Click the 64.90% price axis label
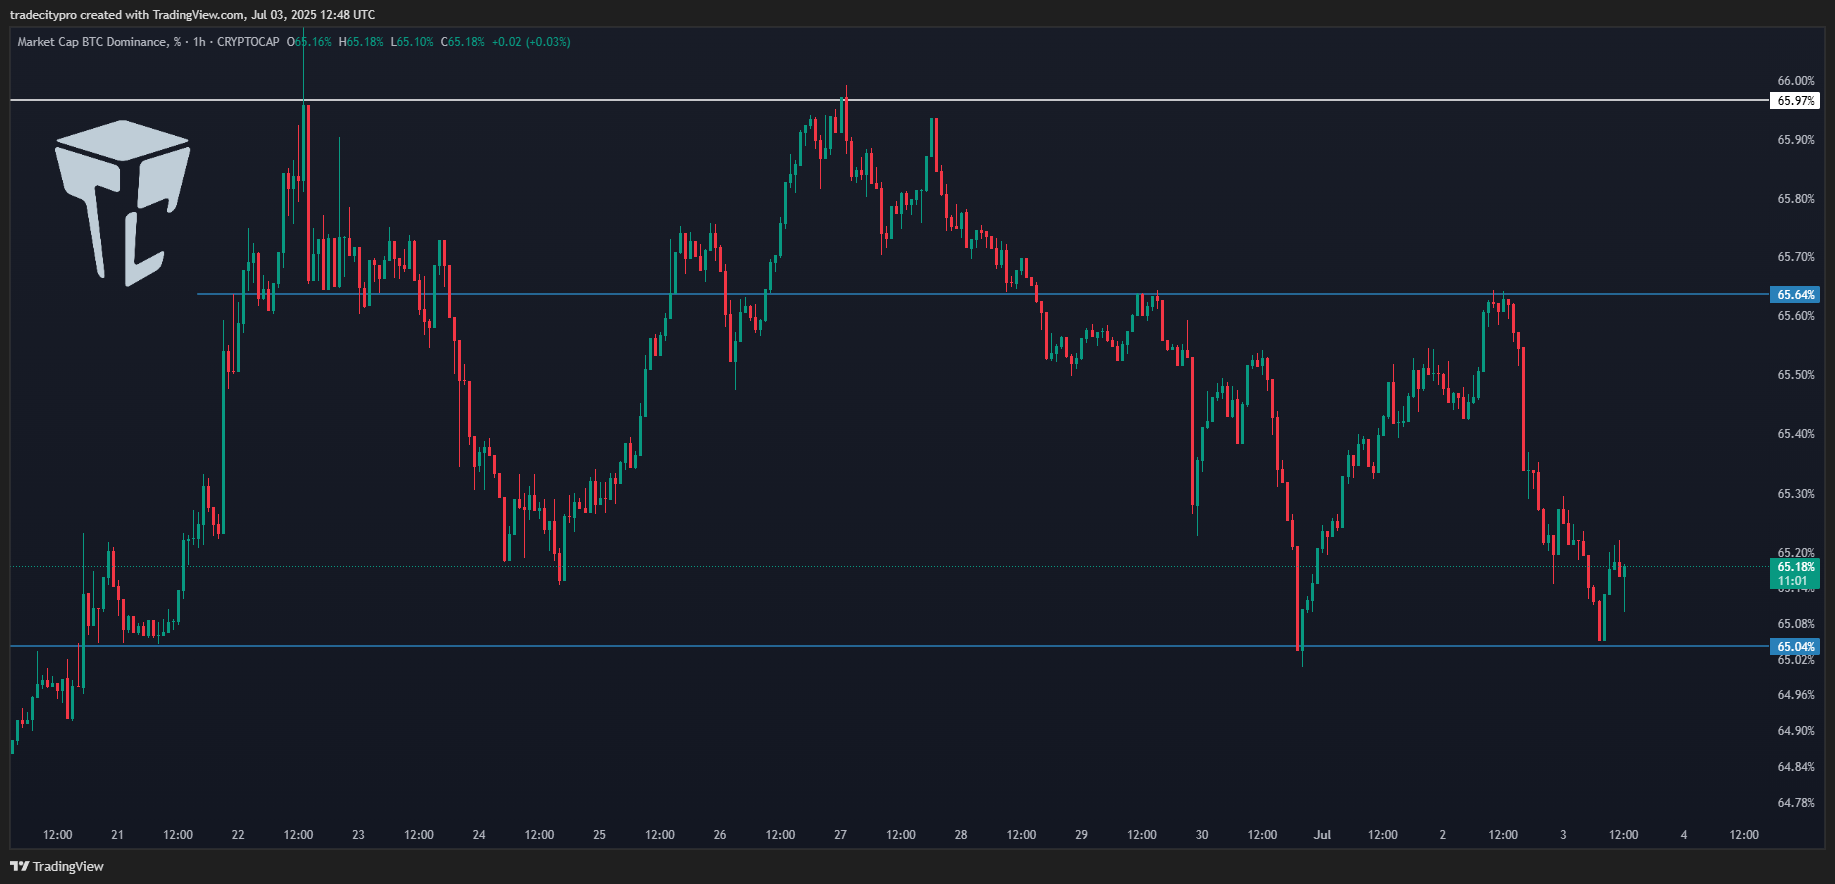This screenshot has height=884, width=1835. click(x=1796, y=731)
